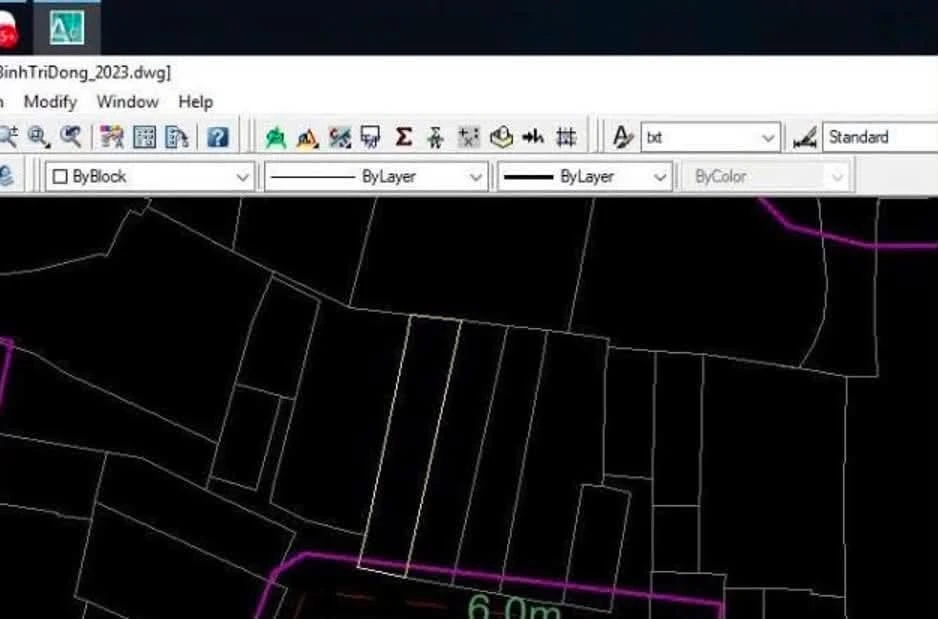Open the Window menu
Image resolution: width=938 pixels, height=619 pixels.
[127, 102]
